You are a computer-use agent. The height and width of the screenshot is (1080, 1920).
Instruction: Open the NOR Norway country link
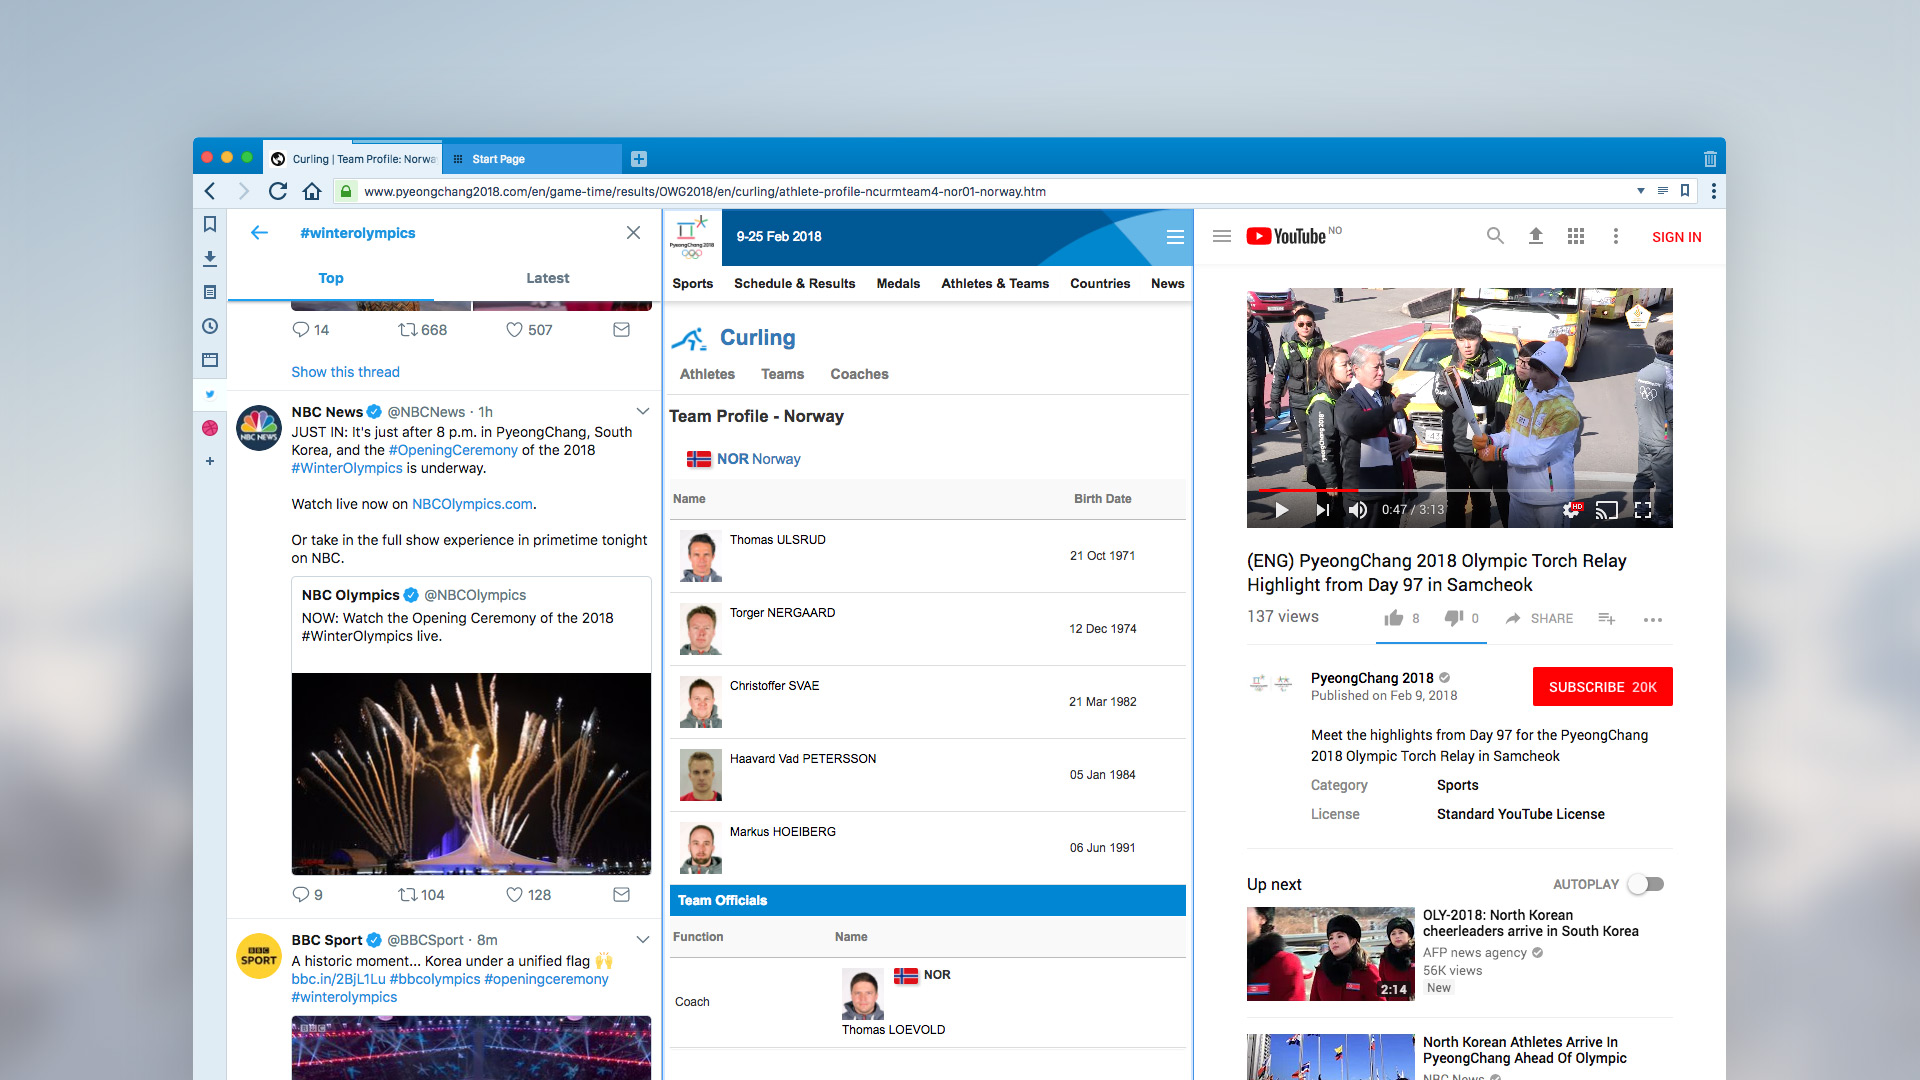click(x=758, y=459)
